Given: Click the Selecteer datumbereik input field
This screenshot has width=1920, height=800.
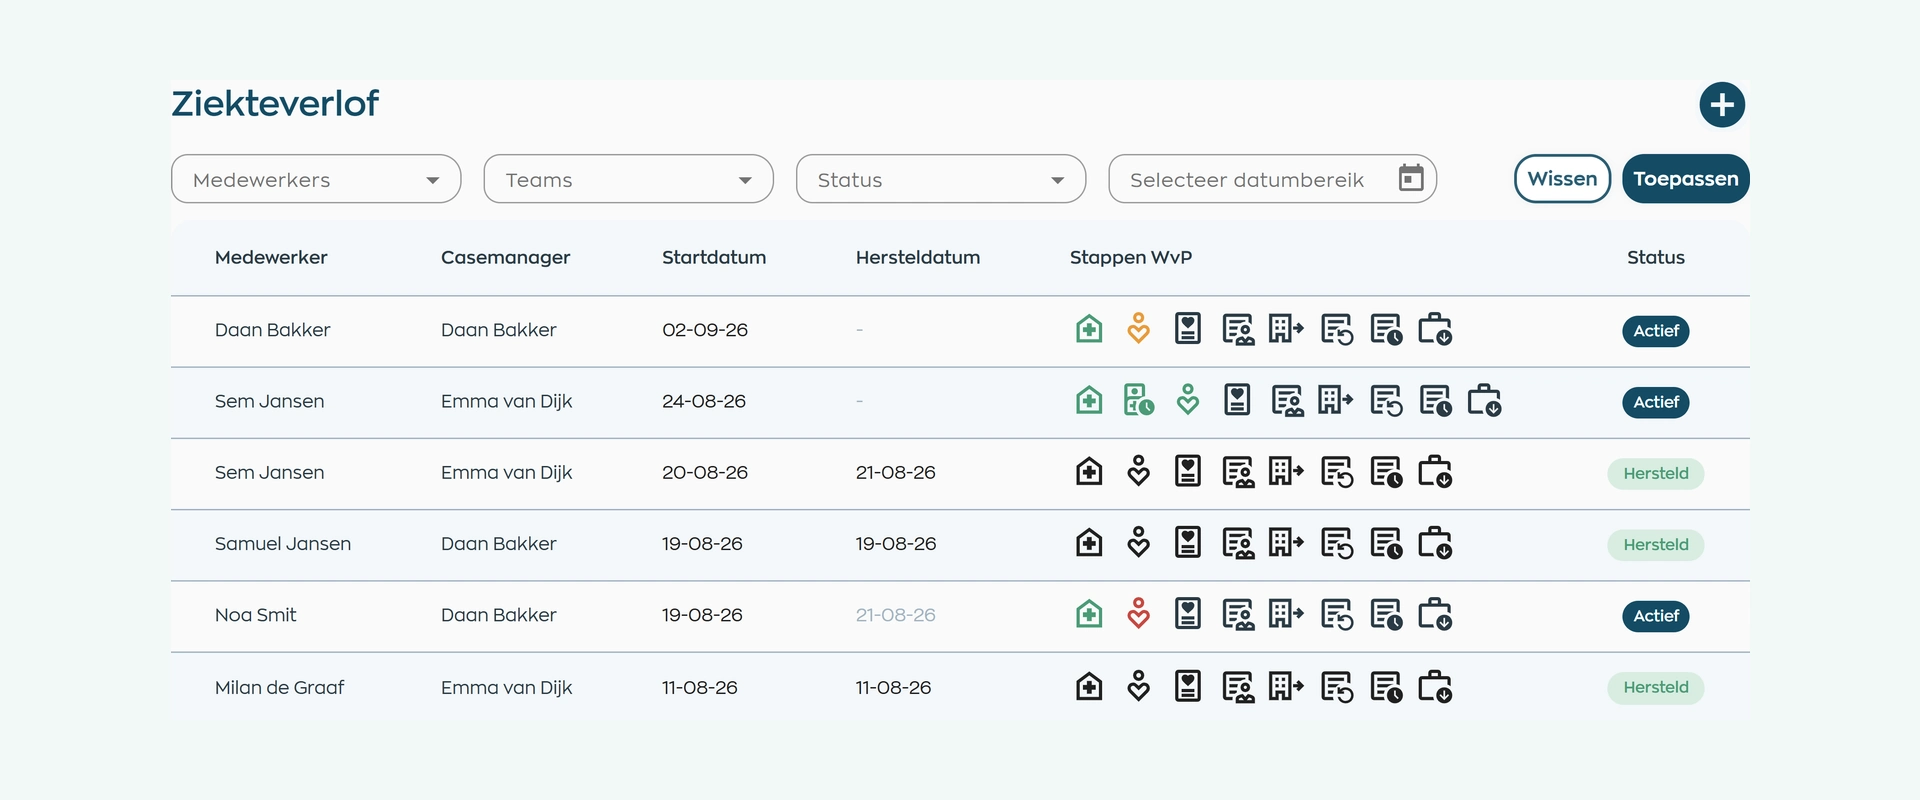Looking at the screenshot, I should [1272, 179].
